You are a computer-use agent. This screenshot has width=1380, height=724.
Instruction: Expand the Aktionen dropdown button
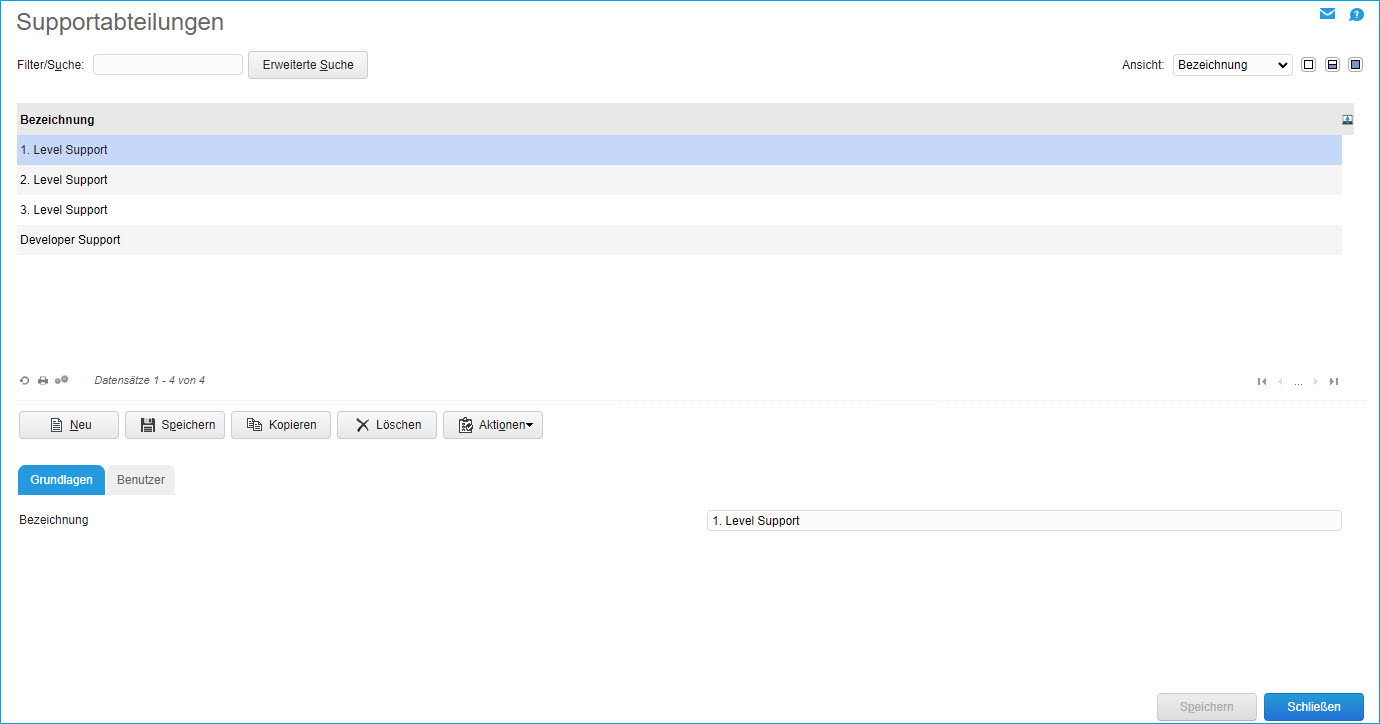point(493,425)
